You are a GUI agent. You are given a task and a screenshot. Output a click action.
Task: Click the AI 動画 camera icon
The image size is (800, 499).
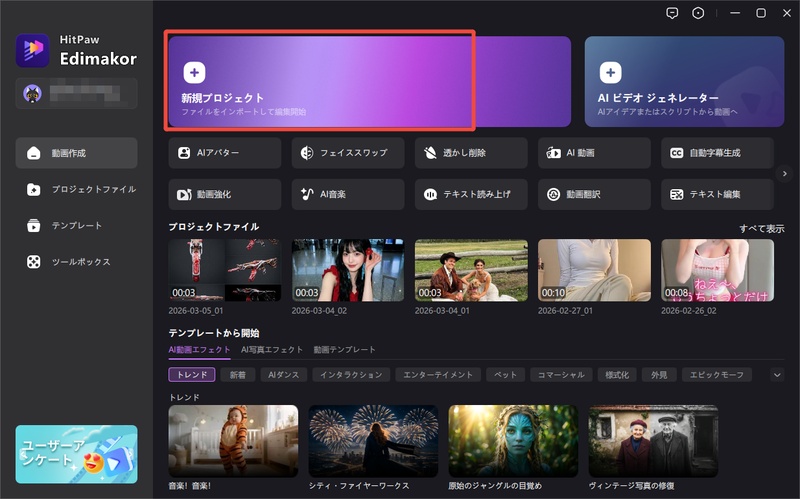[x=553, y=153]
